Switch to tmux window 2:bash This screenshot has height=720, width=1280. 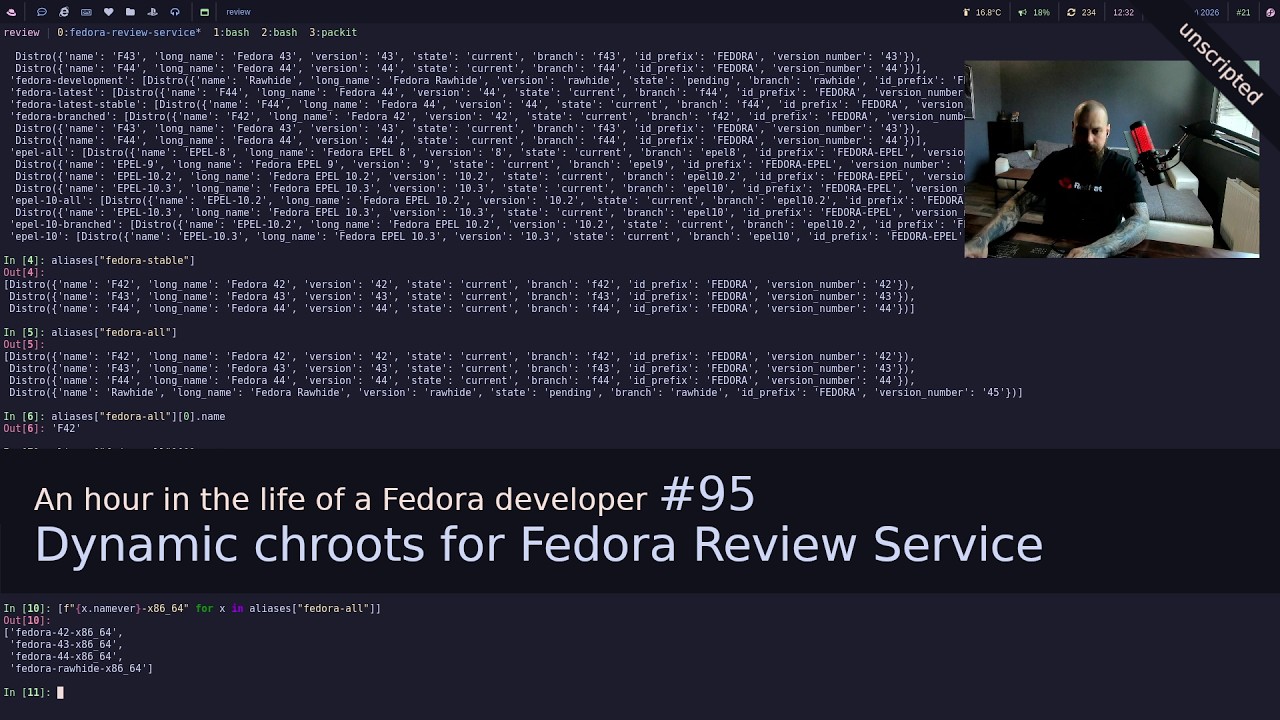pos(279,32)
